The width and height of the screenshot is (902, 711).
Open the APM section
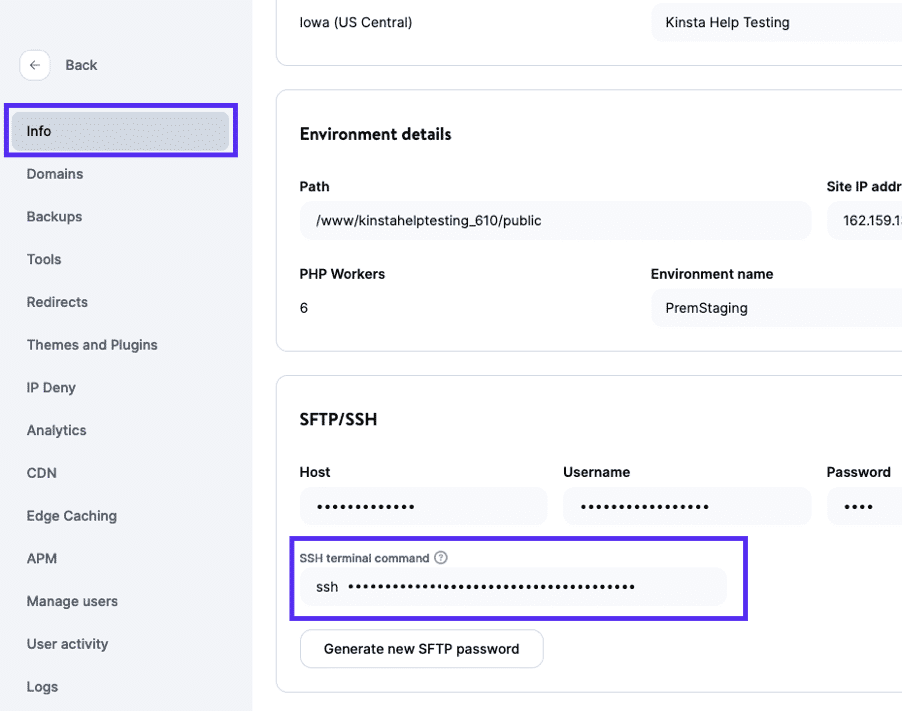[x=41, y=558]
